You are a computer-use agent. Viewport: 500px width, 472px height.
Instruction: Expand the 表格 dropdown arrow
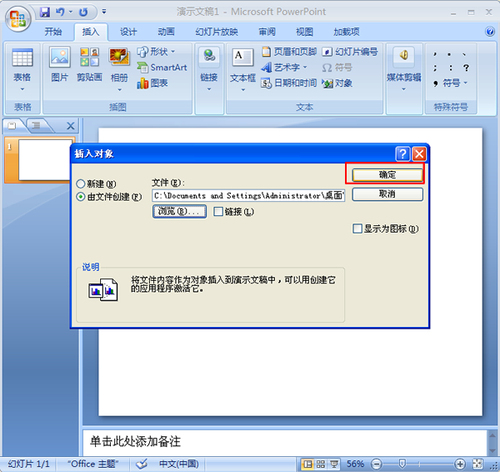coord(22,89)
